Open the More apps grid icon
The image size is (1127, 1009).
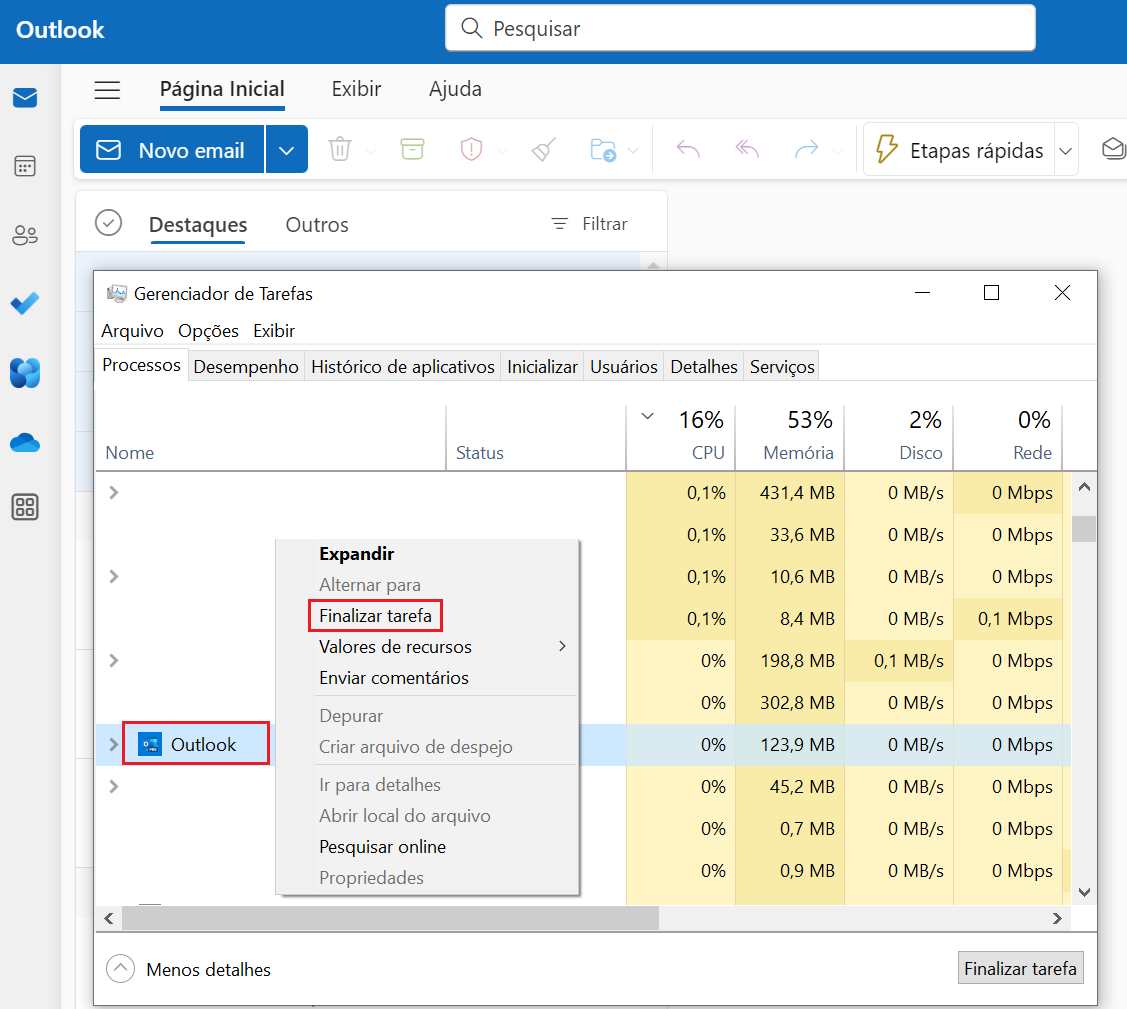pos(25,507)
